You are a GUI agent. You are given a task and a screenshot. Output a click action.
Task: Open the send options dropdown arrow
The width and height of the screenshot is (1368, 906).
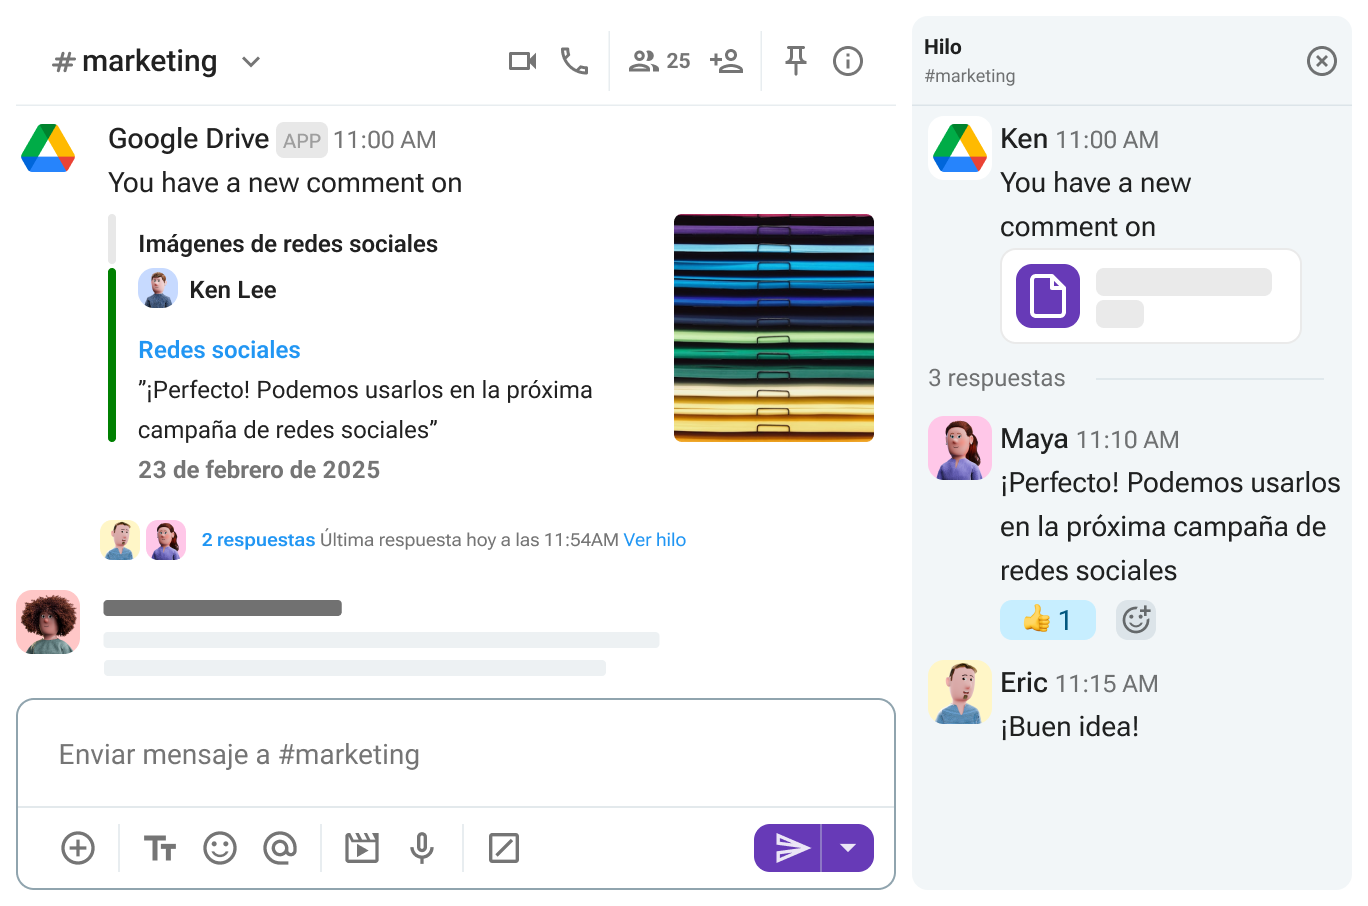849,847
